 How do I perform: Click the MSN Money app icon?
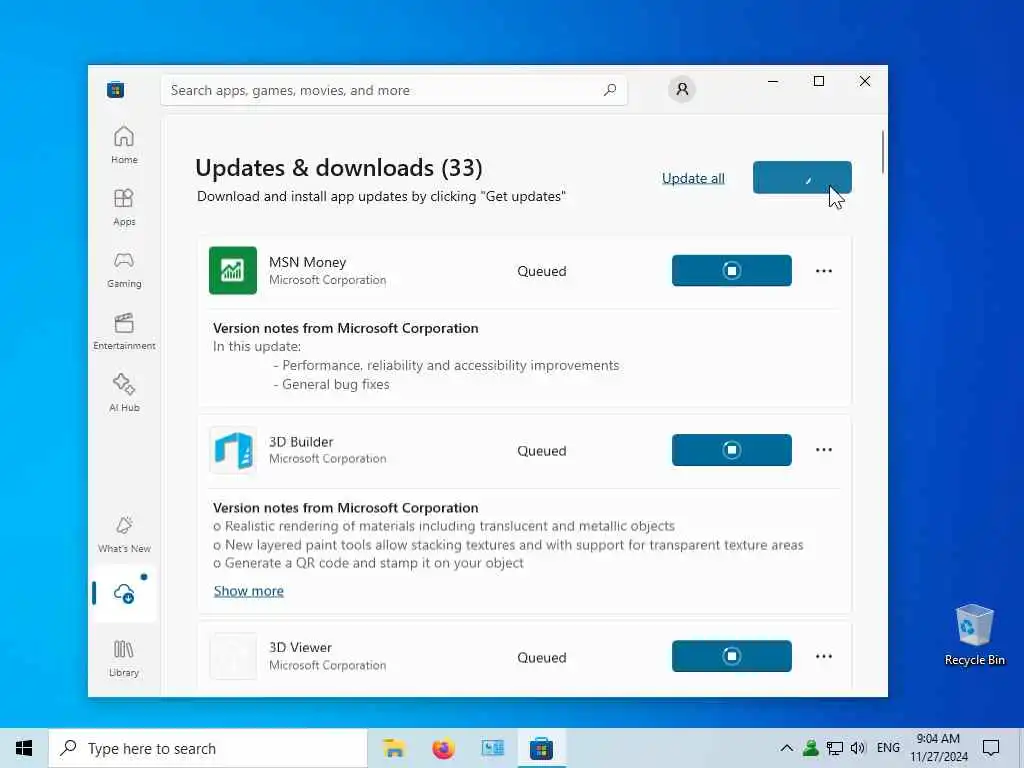pyautogui.click(x=232, y=270)
